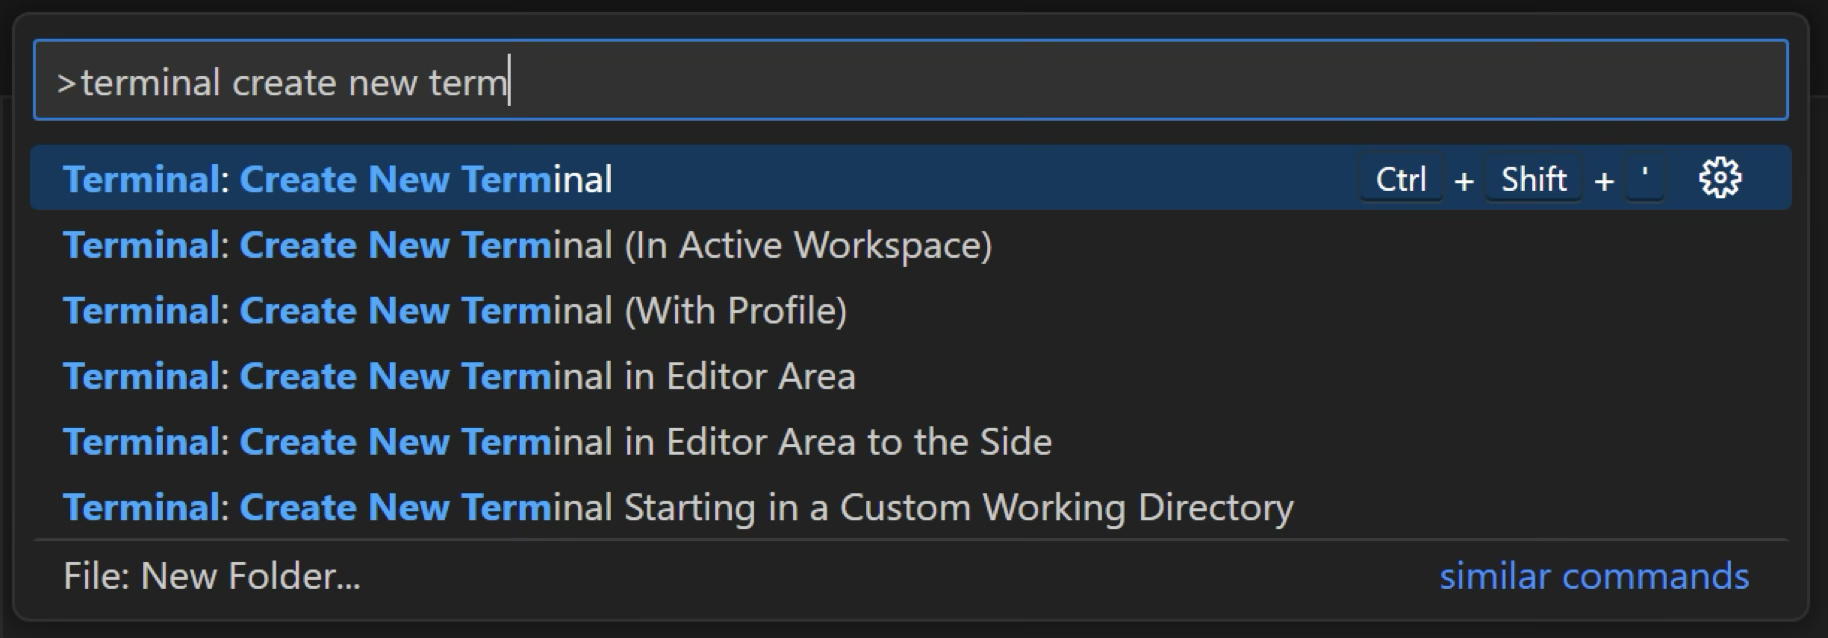Click the similar commands link
Image resolution: width=1828 pixels, height=638 pixels.
click(x=1594, y=576)
